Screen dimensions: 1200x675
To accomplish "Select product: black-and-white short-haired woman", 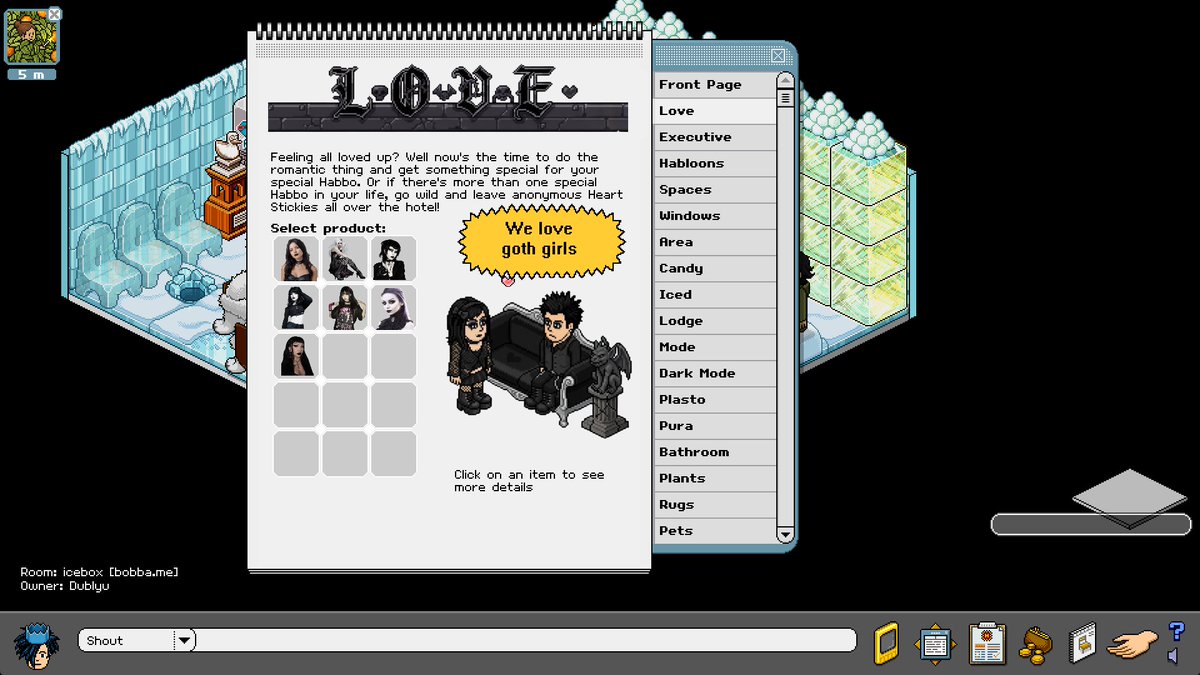I will pyautogui.click(x=394, y=259).
